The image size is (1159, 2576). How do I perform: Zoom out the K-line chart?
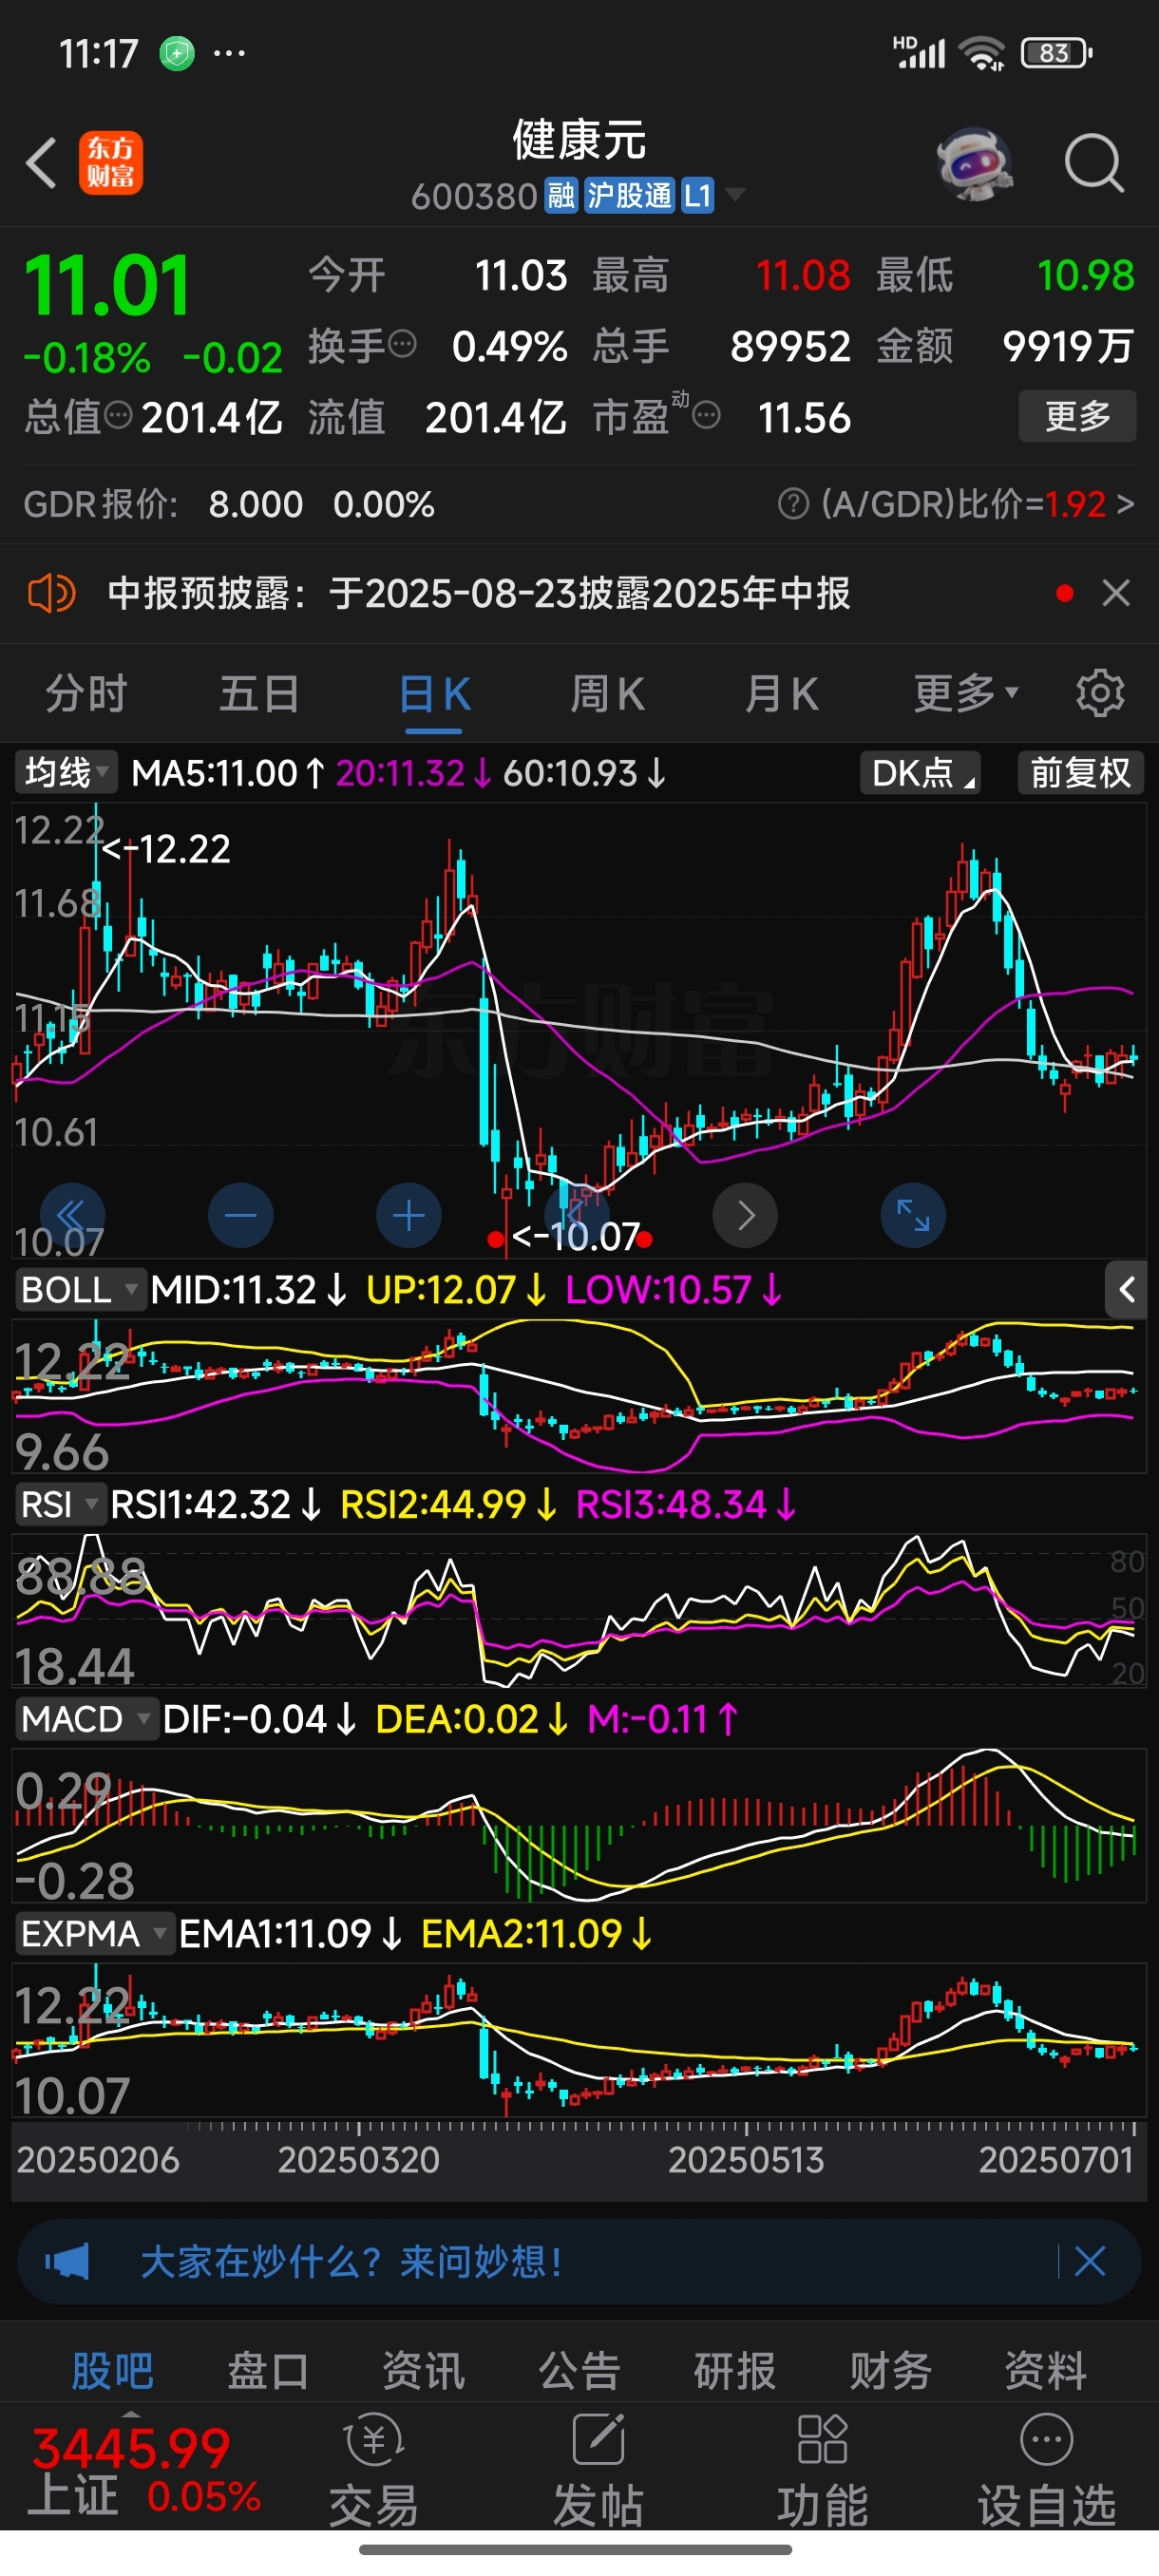[241, 1215]
